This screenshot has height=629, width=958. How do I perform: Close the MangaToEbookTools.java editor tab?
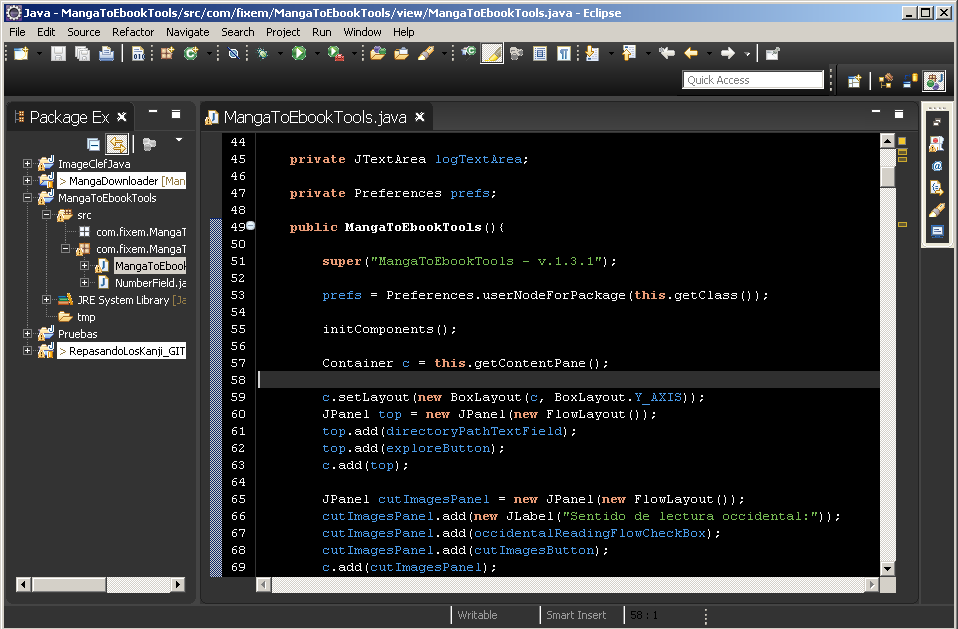point(420,117)
